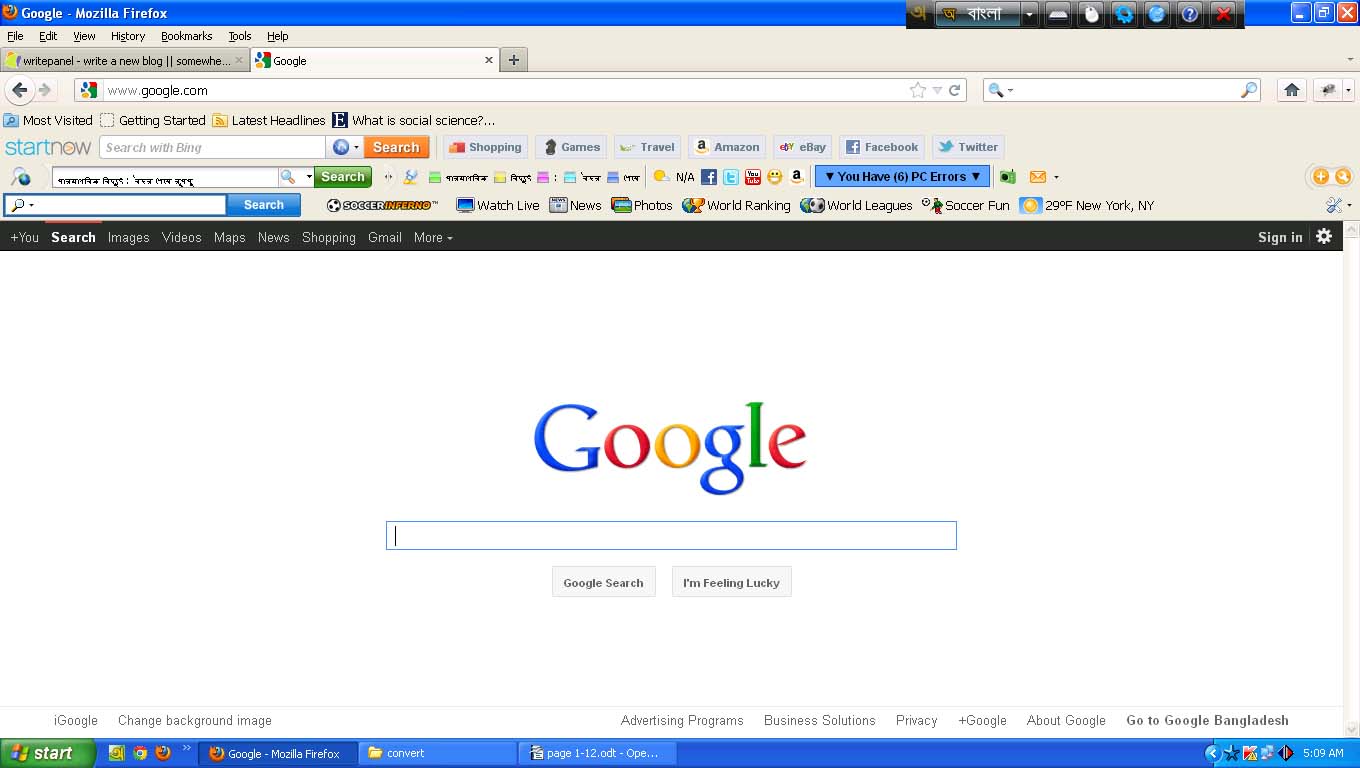Click orange startnow Search button
This screenshot has height=768, width=1360.
[396, 147]
